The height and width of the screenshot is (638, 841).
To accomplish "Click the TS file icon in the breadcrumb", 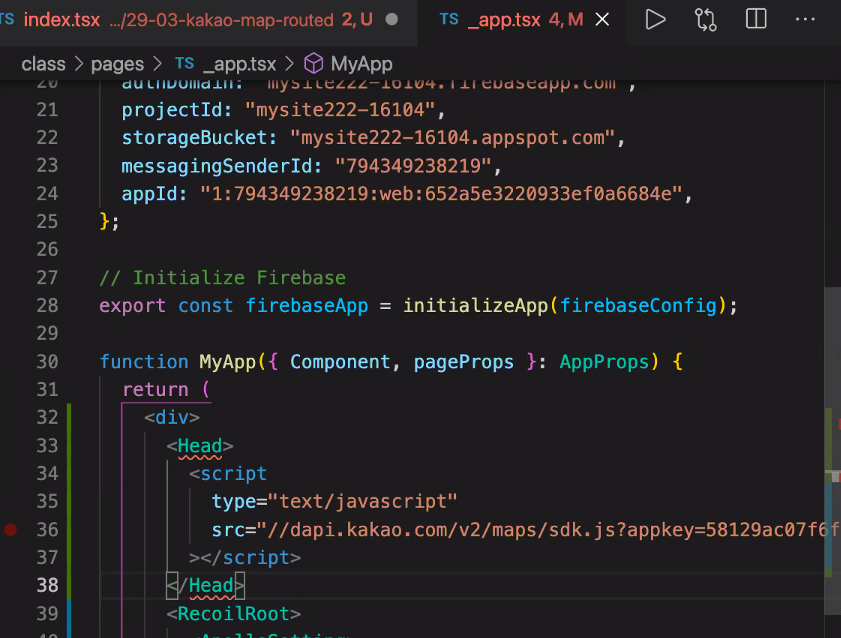I will point(185,63).
